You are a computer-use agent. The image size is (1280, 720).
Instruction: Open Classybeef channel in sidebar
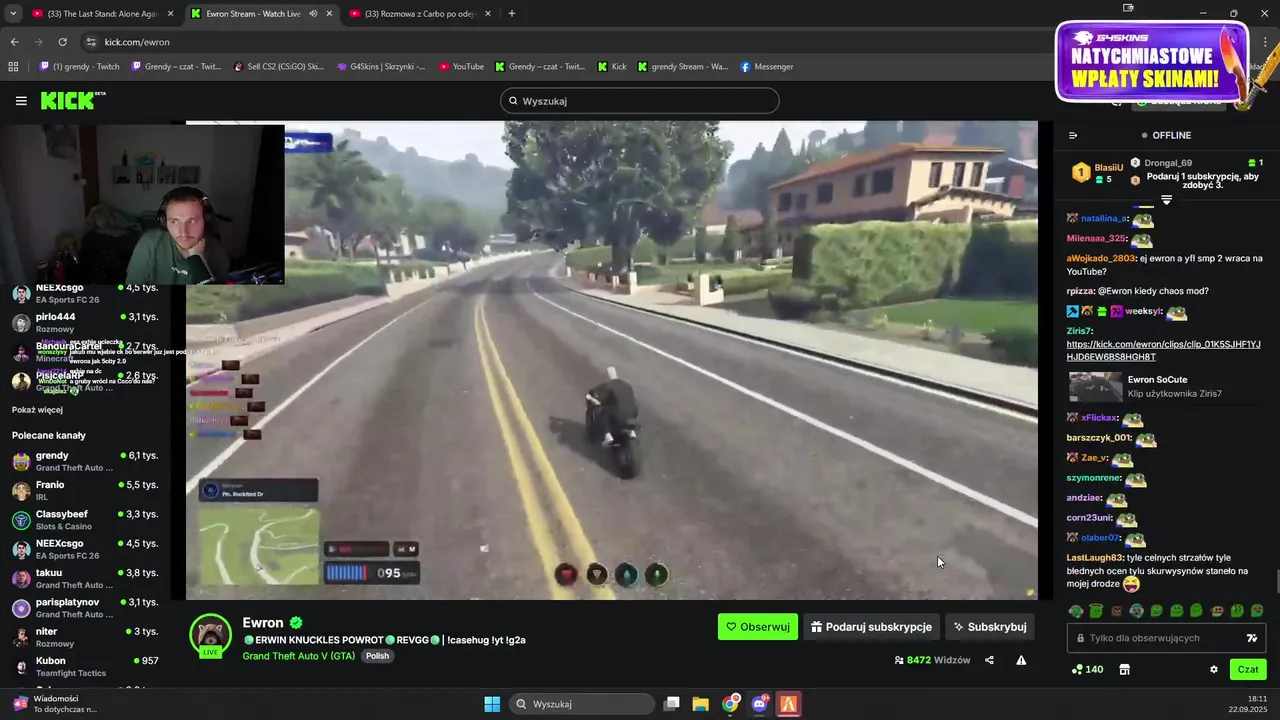click(85, 520)
